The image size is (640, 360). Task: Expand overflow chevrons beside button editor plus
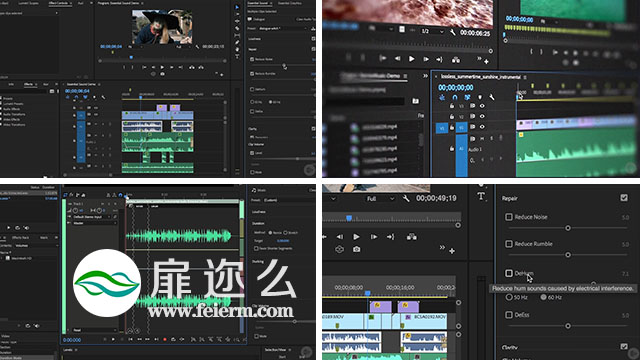pos(442,248)
